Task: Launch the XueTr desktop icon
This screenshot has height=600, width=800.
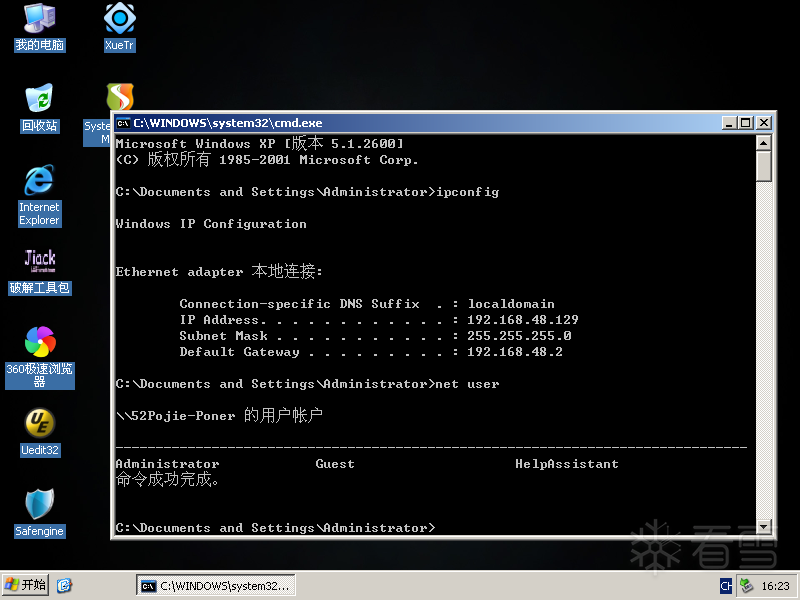Action: click(119, 27)
